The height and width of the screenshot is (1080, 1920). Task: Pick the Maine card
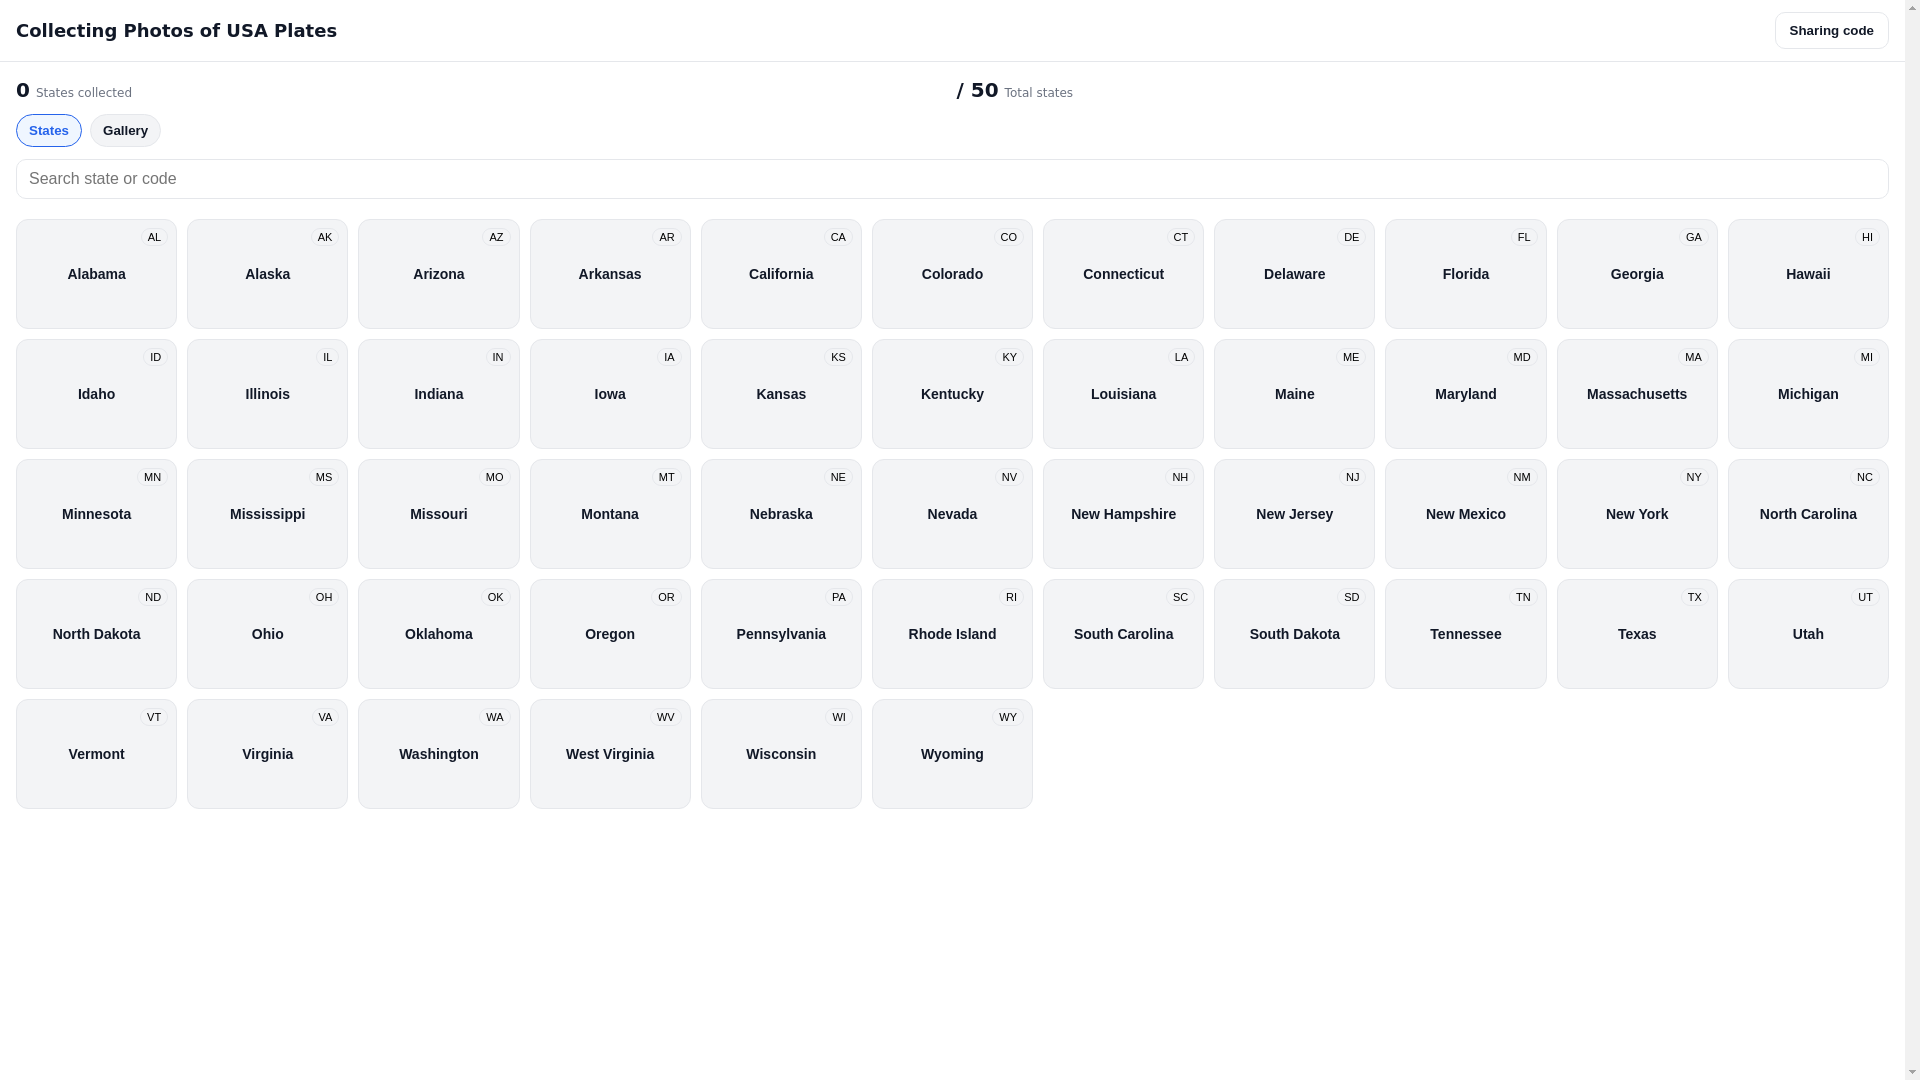[x=1294, y=394]
